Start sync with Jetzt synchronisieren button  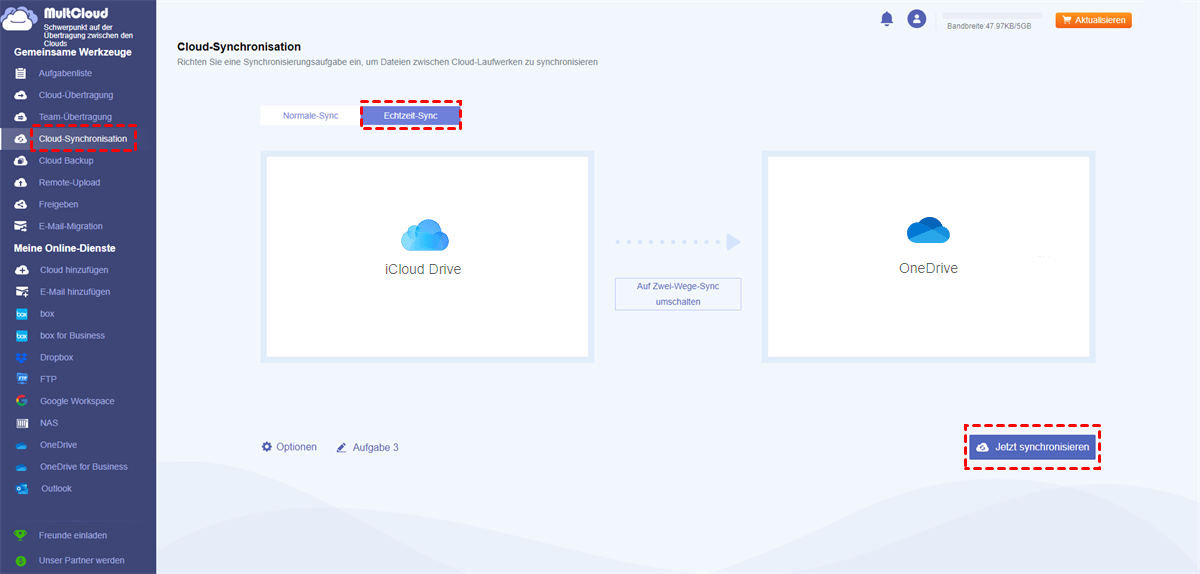1032,447
